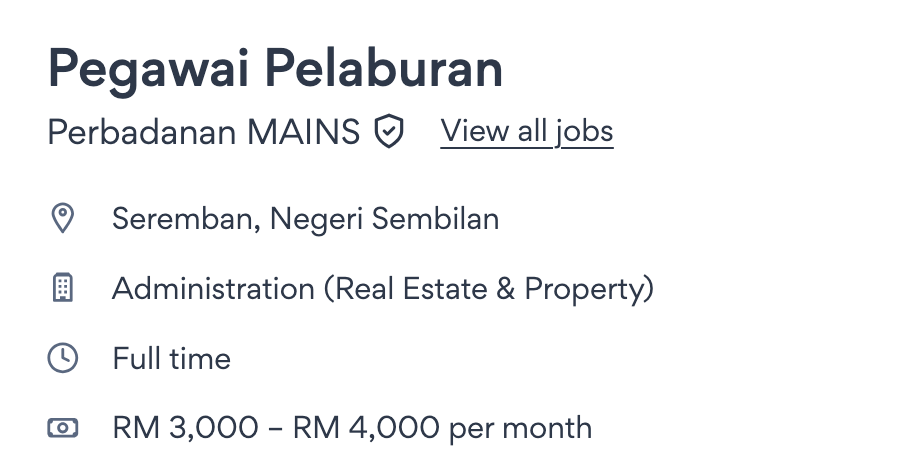
Task: Click the location pin icon
Action: coord(63,218)
